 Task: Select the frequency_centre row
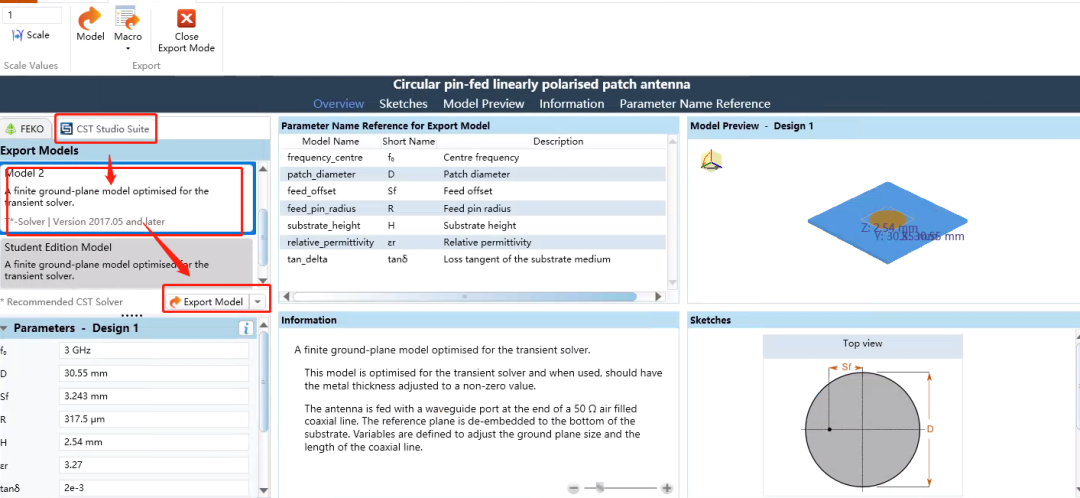tap(473, 157)
